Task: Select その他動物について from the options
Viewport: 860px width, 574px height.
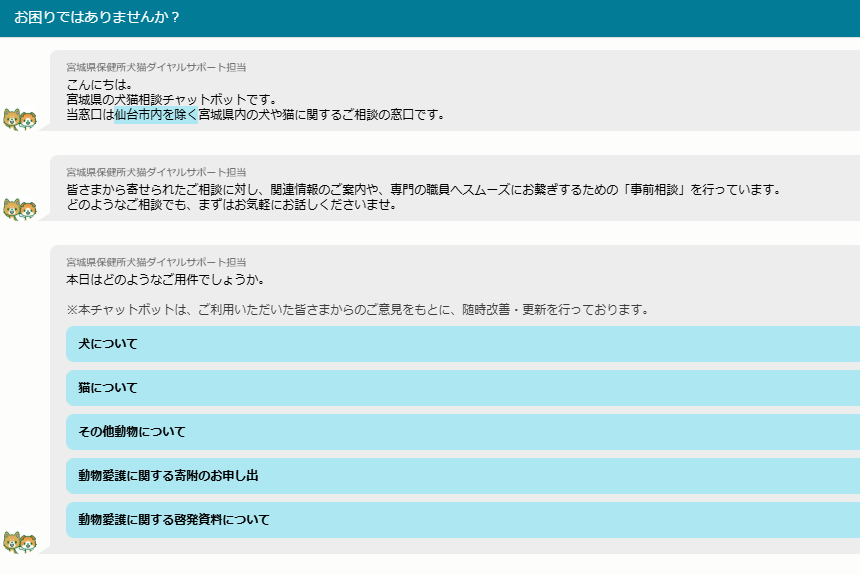Action: point(462,432)
